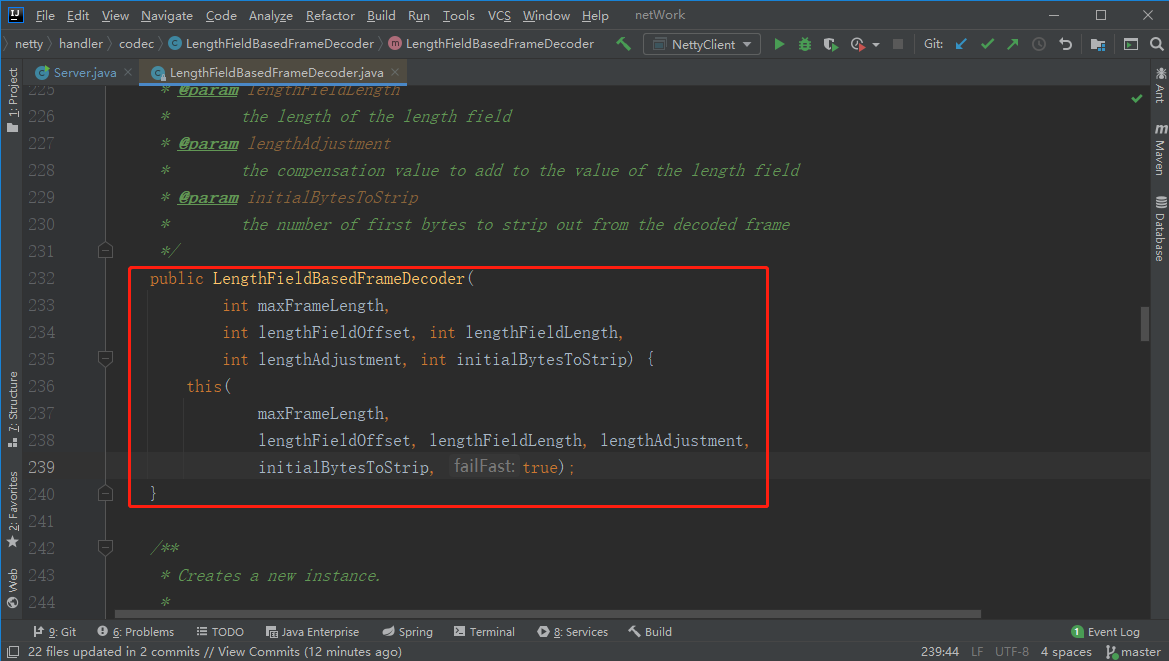This screenshot has height=661, width=1169.
Task: Show Git history clock icon
Action: 1039,44
